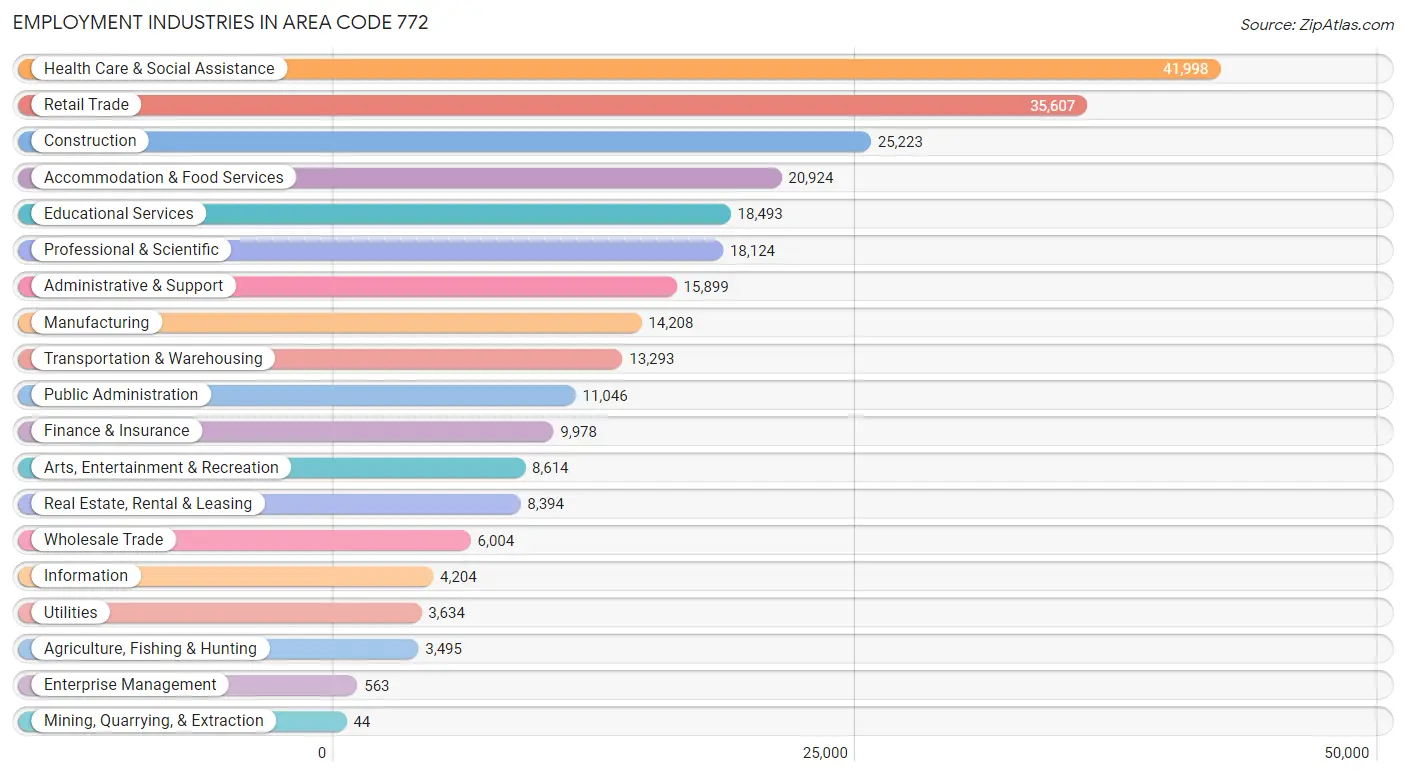The image size is (1406, 776).
Task: Select the Wholesale Trade label
Action: pos(103,539)
